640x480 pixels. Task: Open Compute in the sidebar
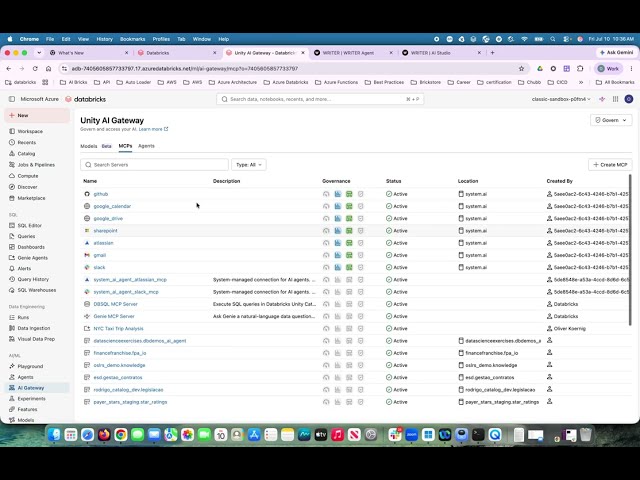[x=28, y=176]
